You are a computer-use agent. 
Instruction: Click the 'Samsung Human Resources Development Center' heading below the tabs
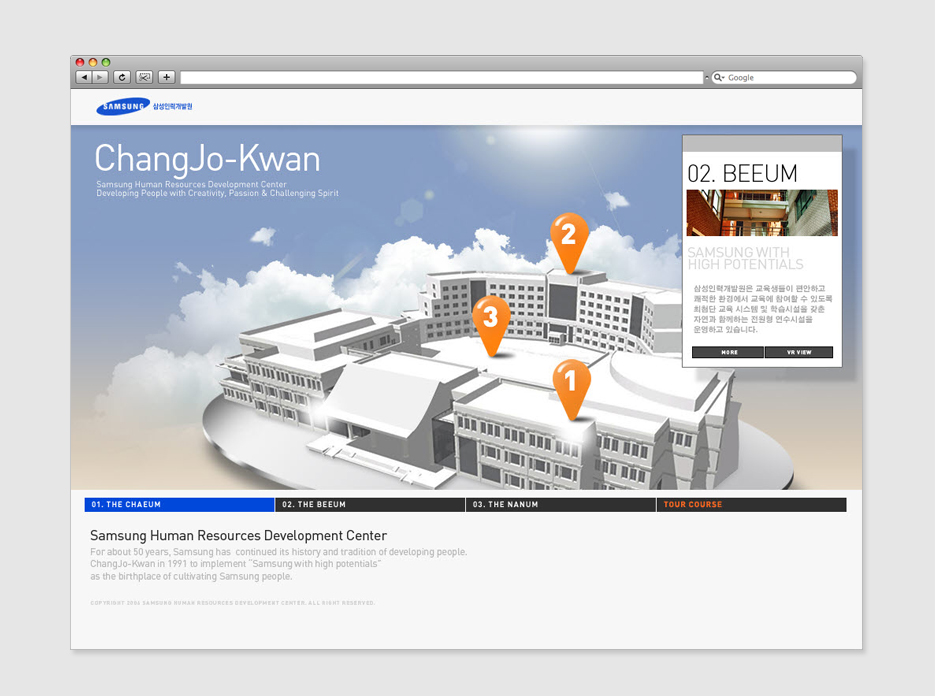[239, 536]
